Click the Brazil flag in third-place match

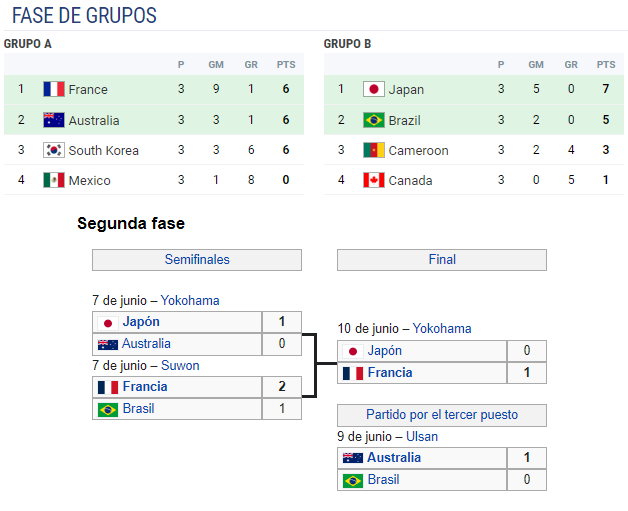point(352,480)
